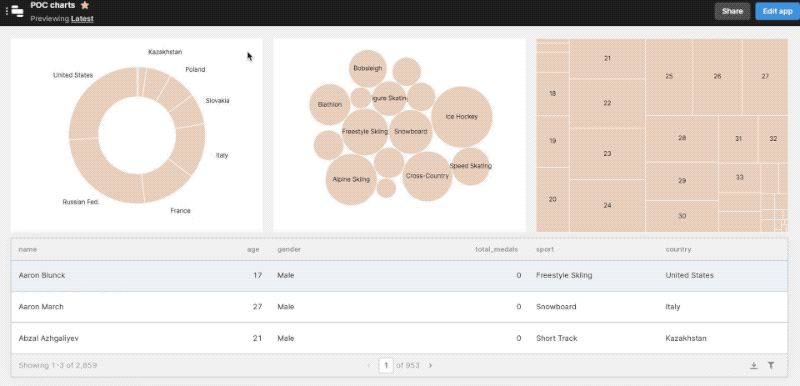Open the Latest version link
Screen dimensions: 800x386
coord(82,18)
